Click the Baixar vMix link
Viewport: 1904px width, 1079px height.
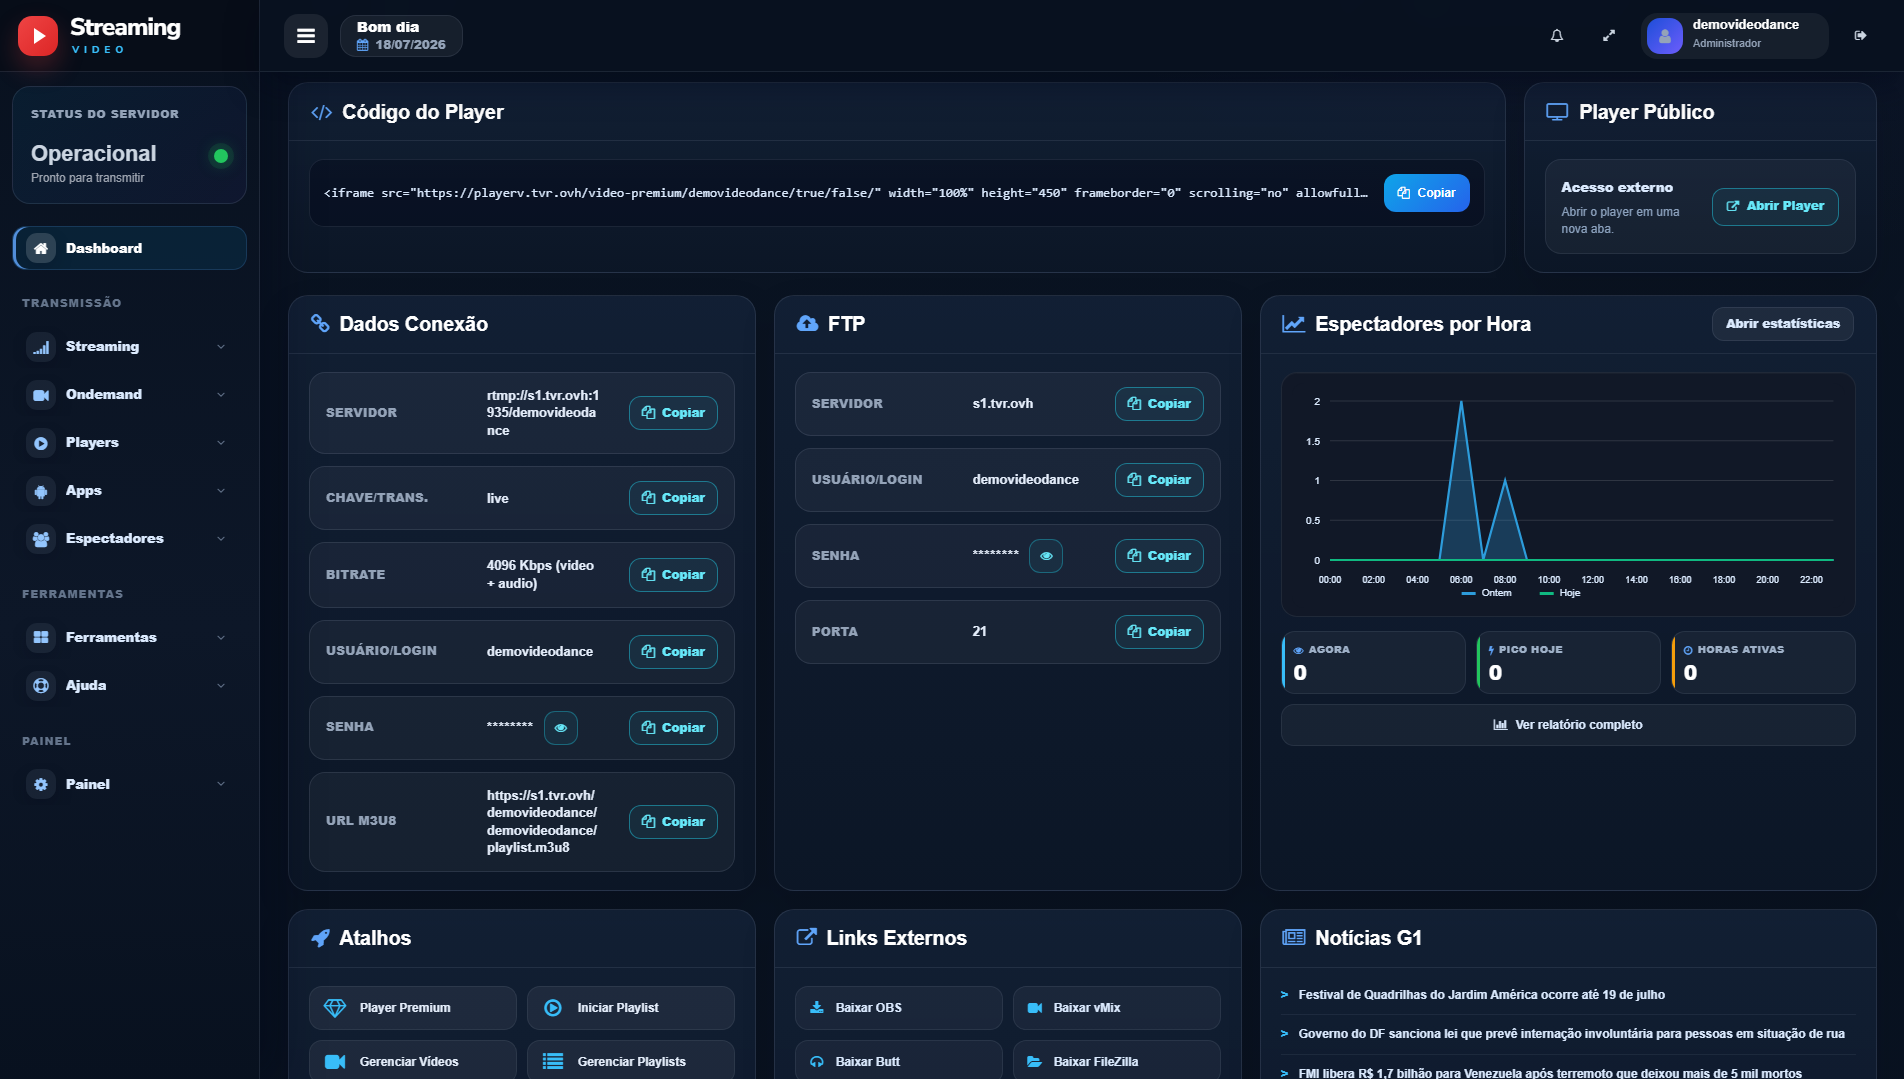[1117, 1008]
